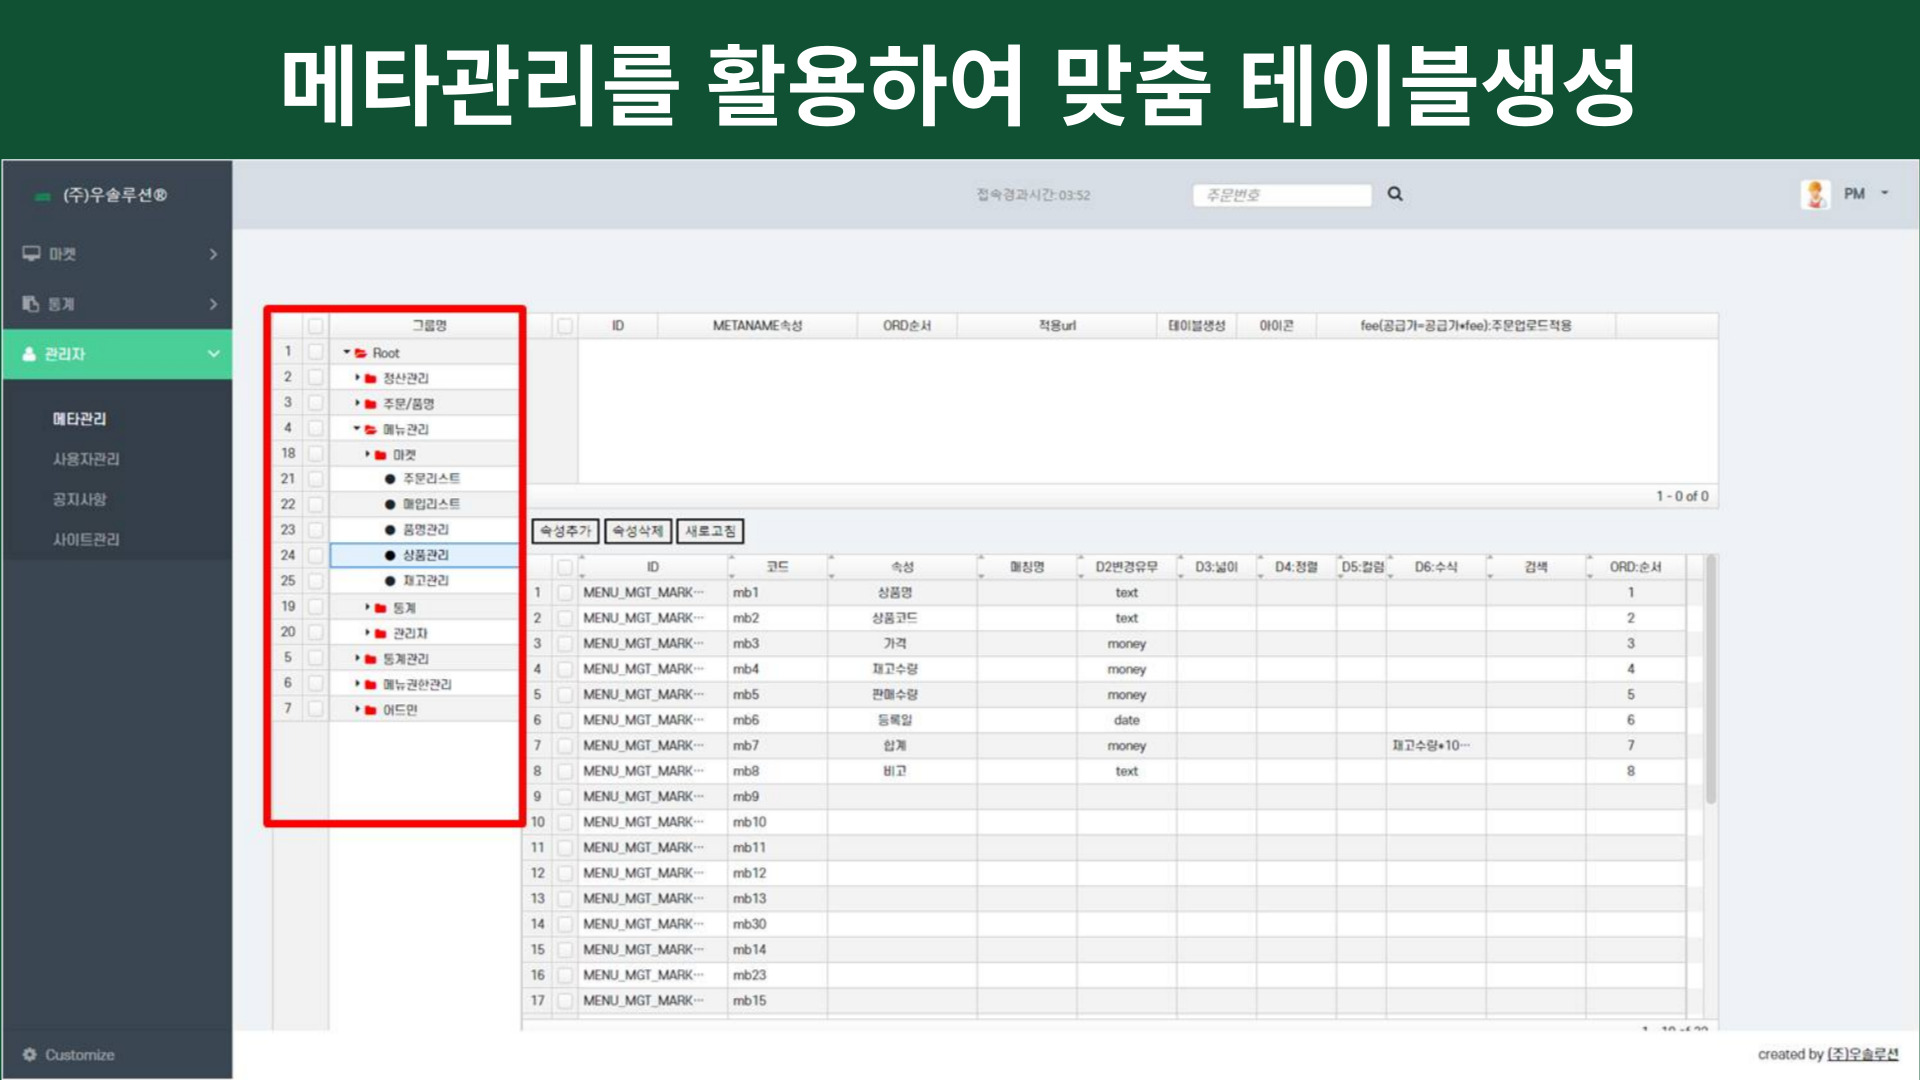
Task: Click the 통계 icon in sidebar
Action: [31, 304]
